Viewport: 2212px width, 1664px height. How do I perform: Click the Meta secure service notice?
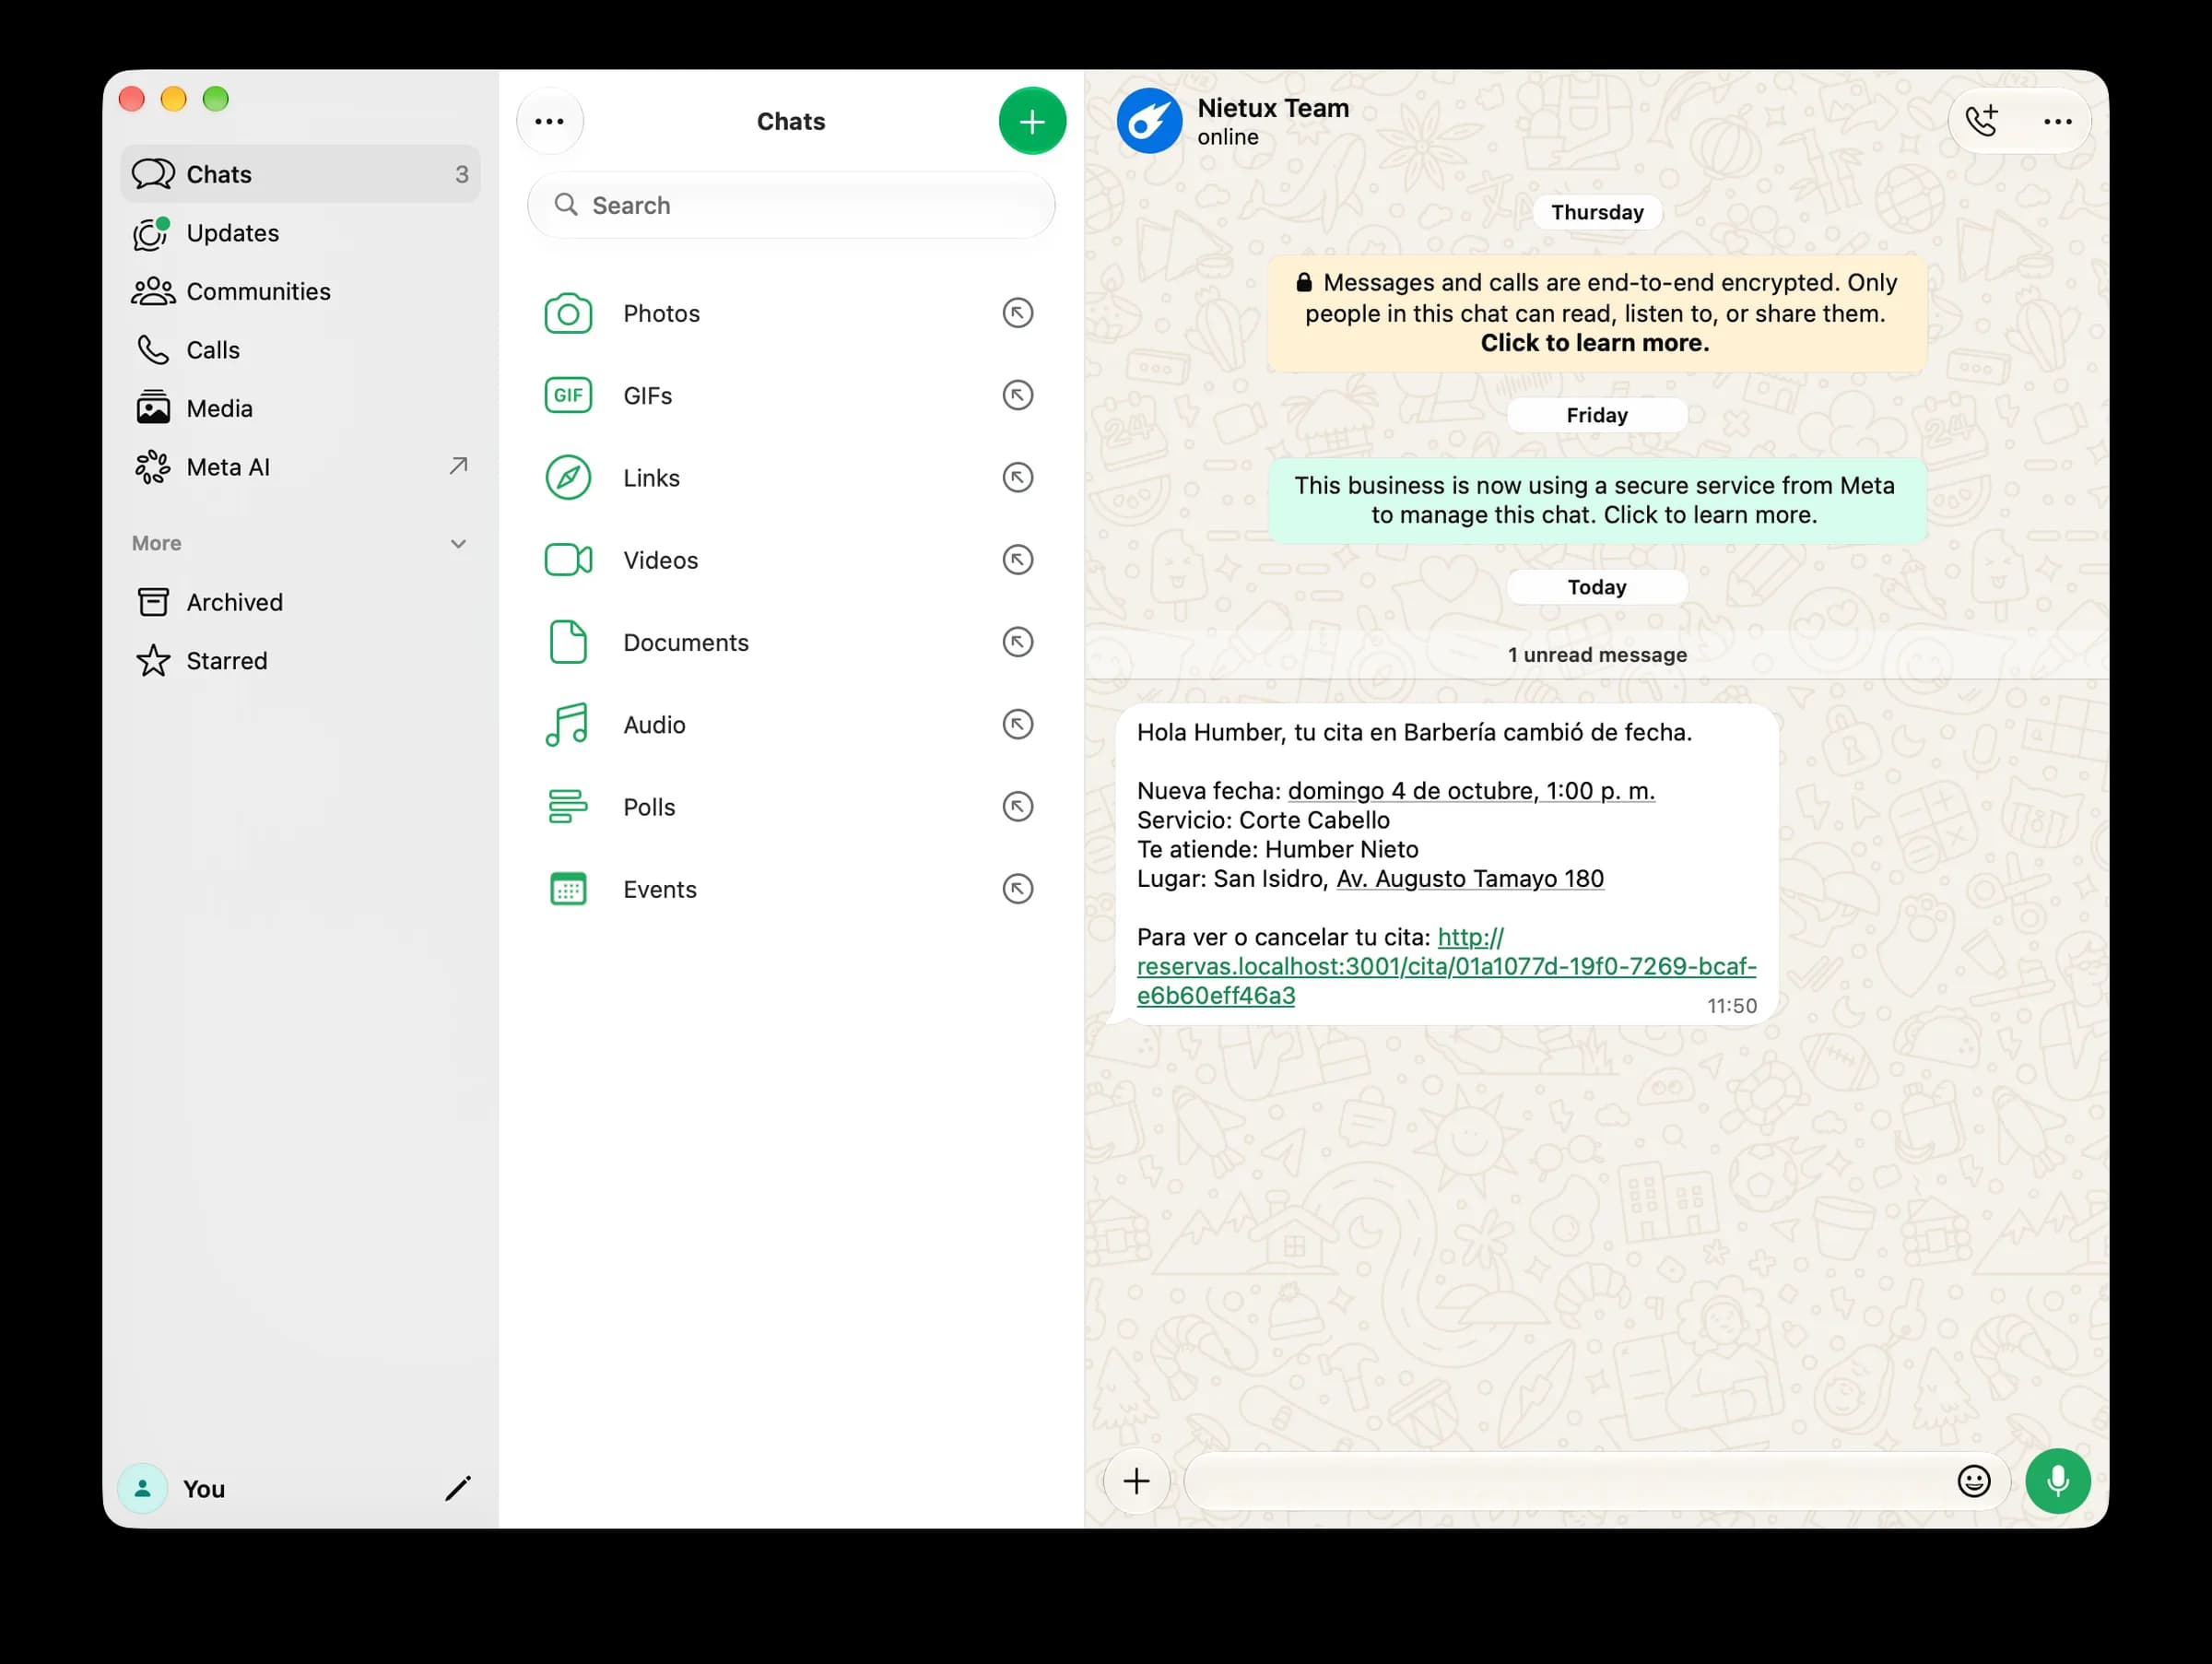click(x=1597, y=501)
